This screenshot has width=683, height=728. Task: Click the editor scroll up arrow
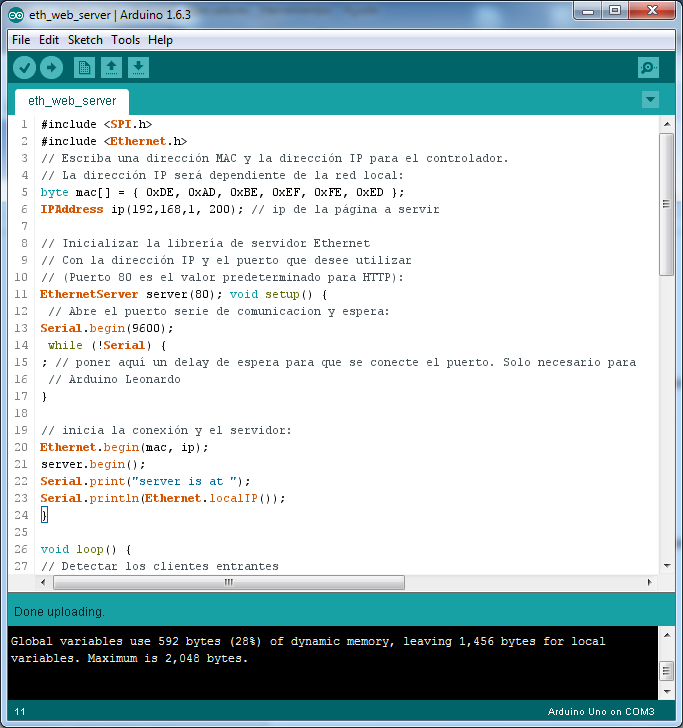(667, 124)
